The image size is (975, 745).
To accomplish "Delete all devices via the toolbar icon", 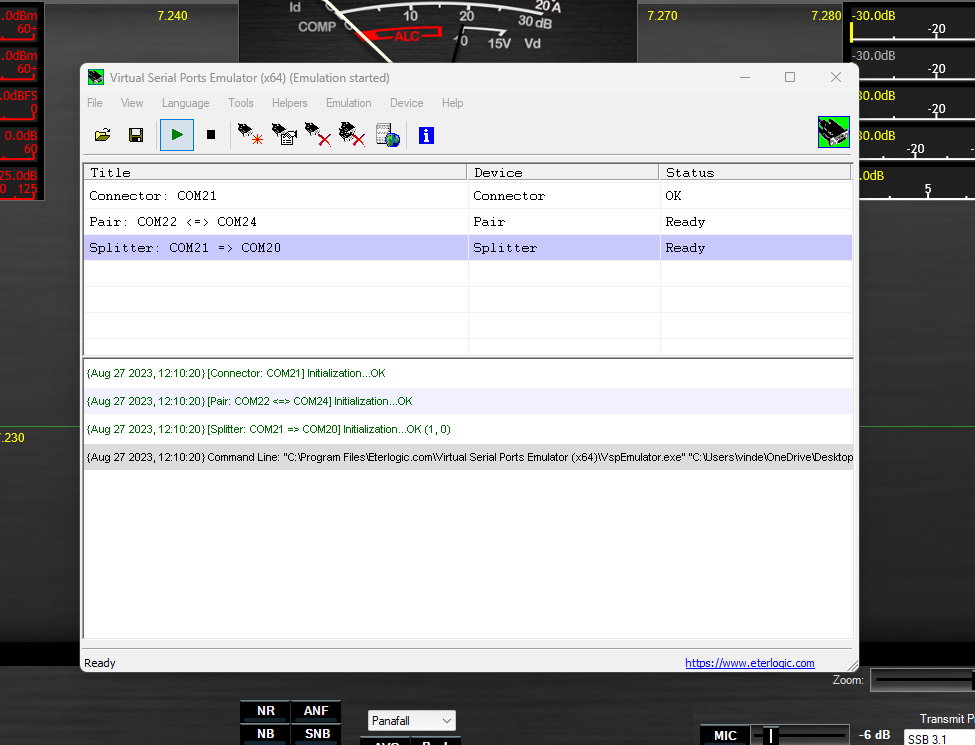I will 351,134.
